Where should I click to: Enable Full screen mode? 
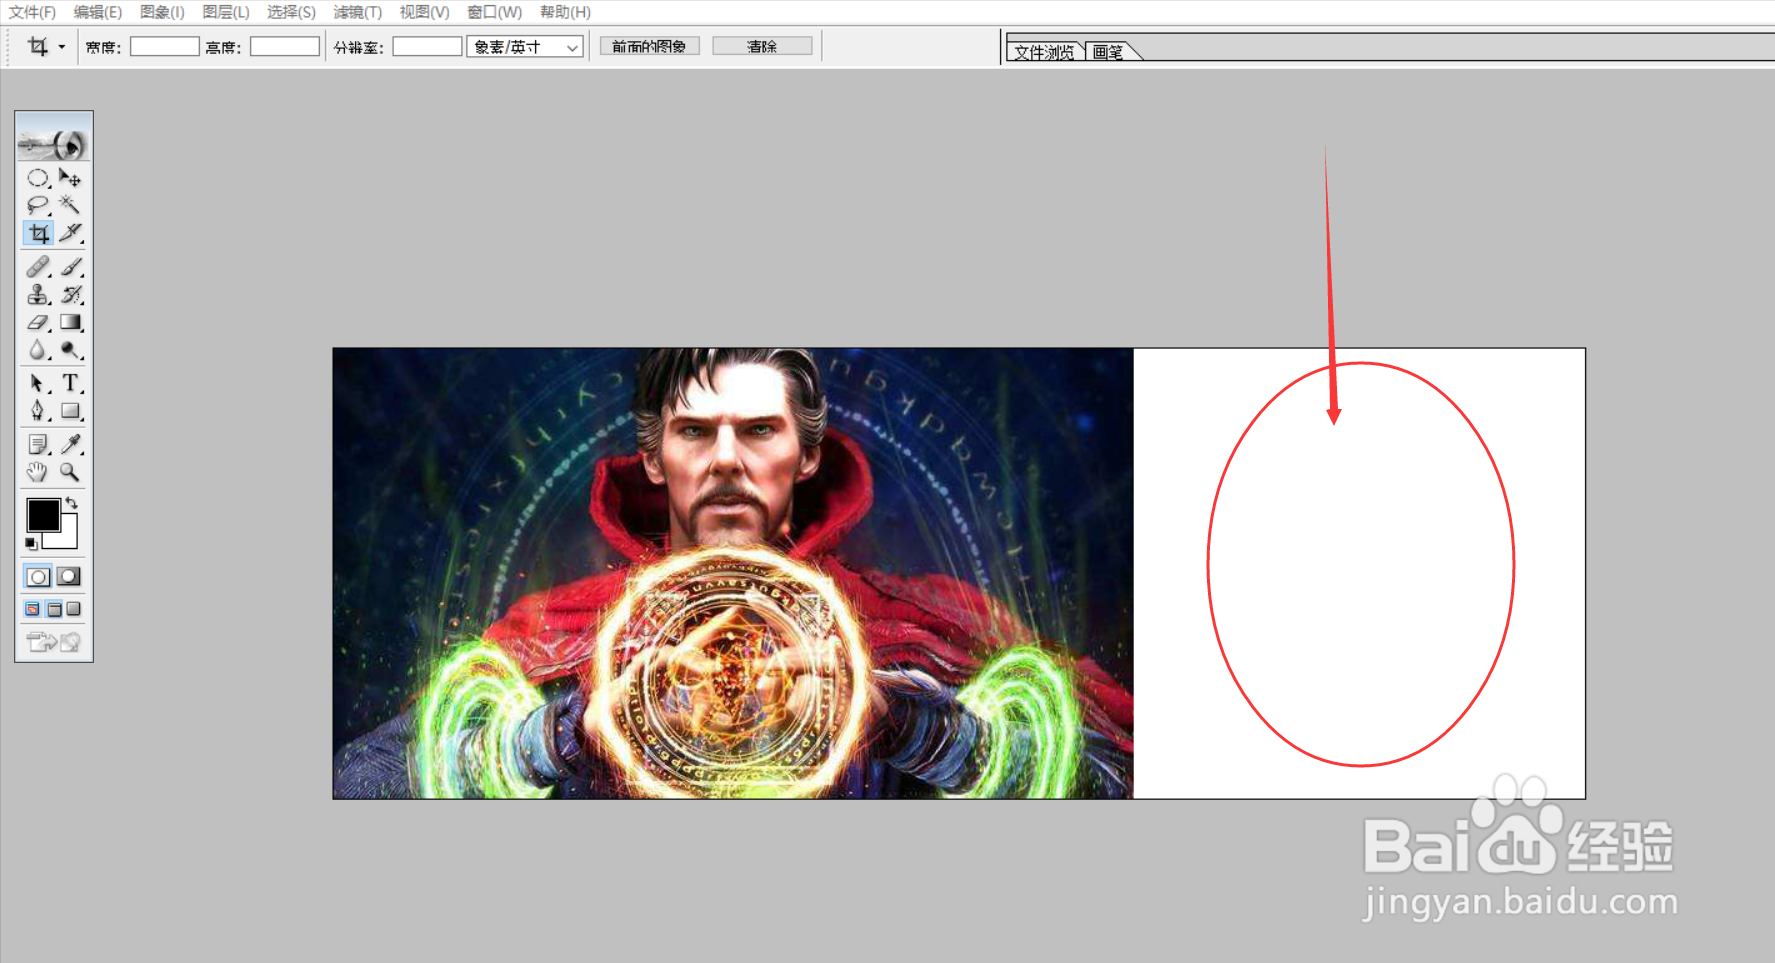point(74,609)
